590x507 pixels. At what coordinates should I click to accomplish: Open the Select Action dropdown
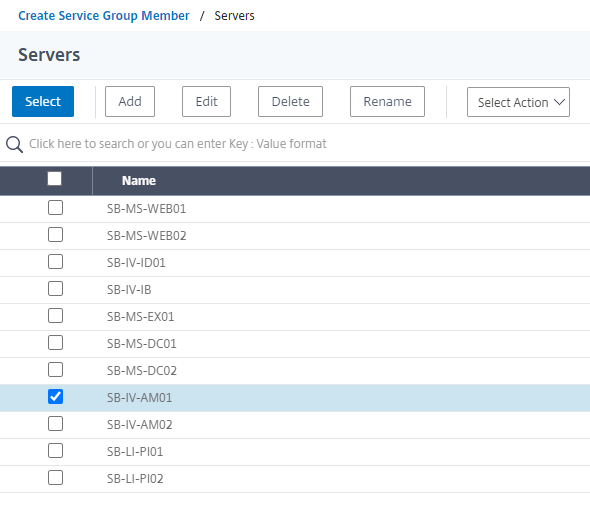pyautogui.click(x=518, y=102)
